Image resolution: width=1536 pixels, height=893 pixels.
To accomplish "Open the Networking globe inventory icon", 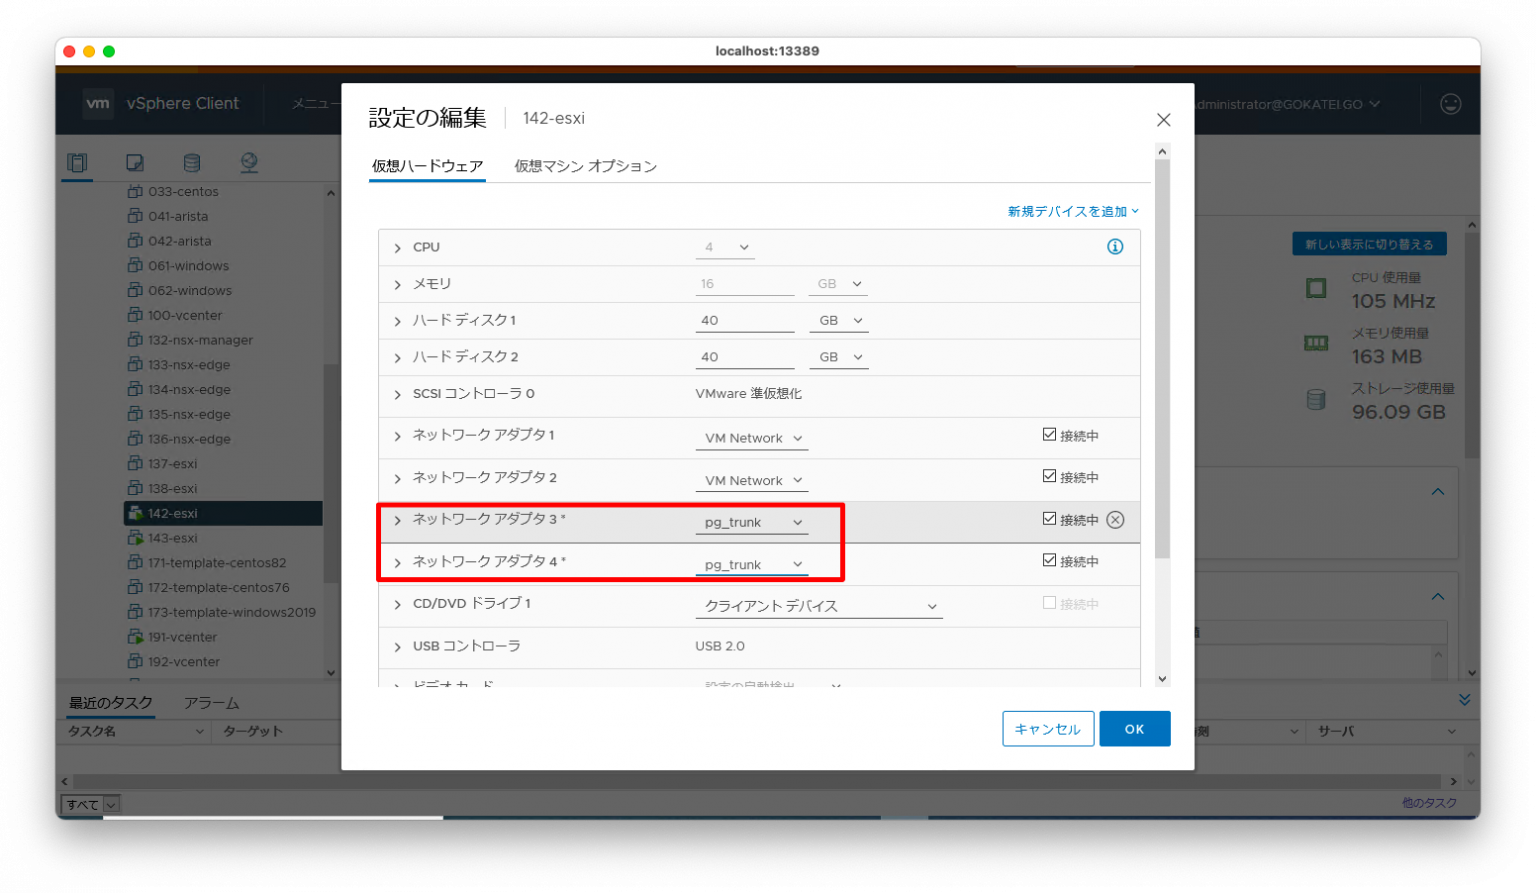I will tap(249, 161).
